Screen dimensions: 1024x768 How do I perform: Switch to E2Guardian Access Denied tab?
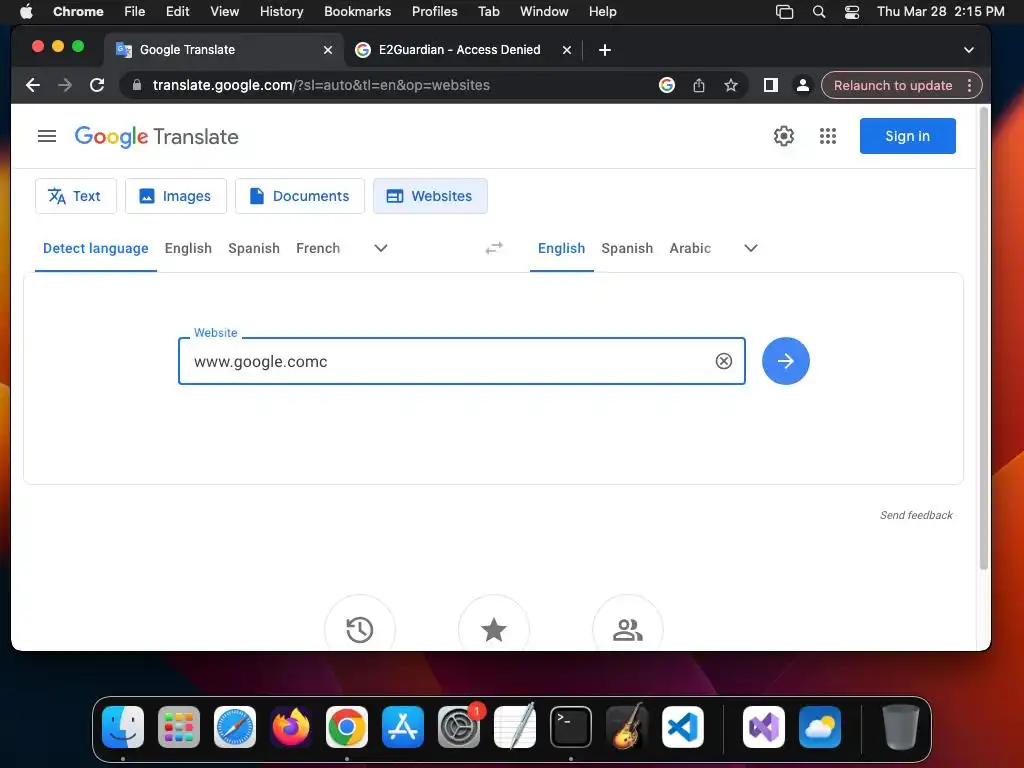460,50
